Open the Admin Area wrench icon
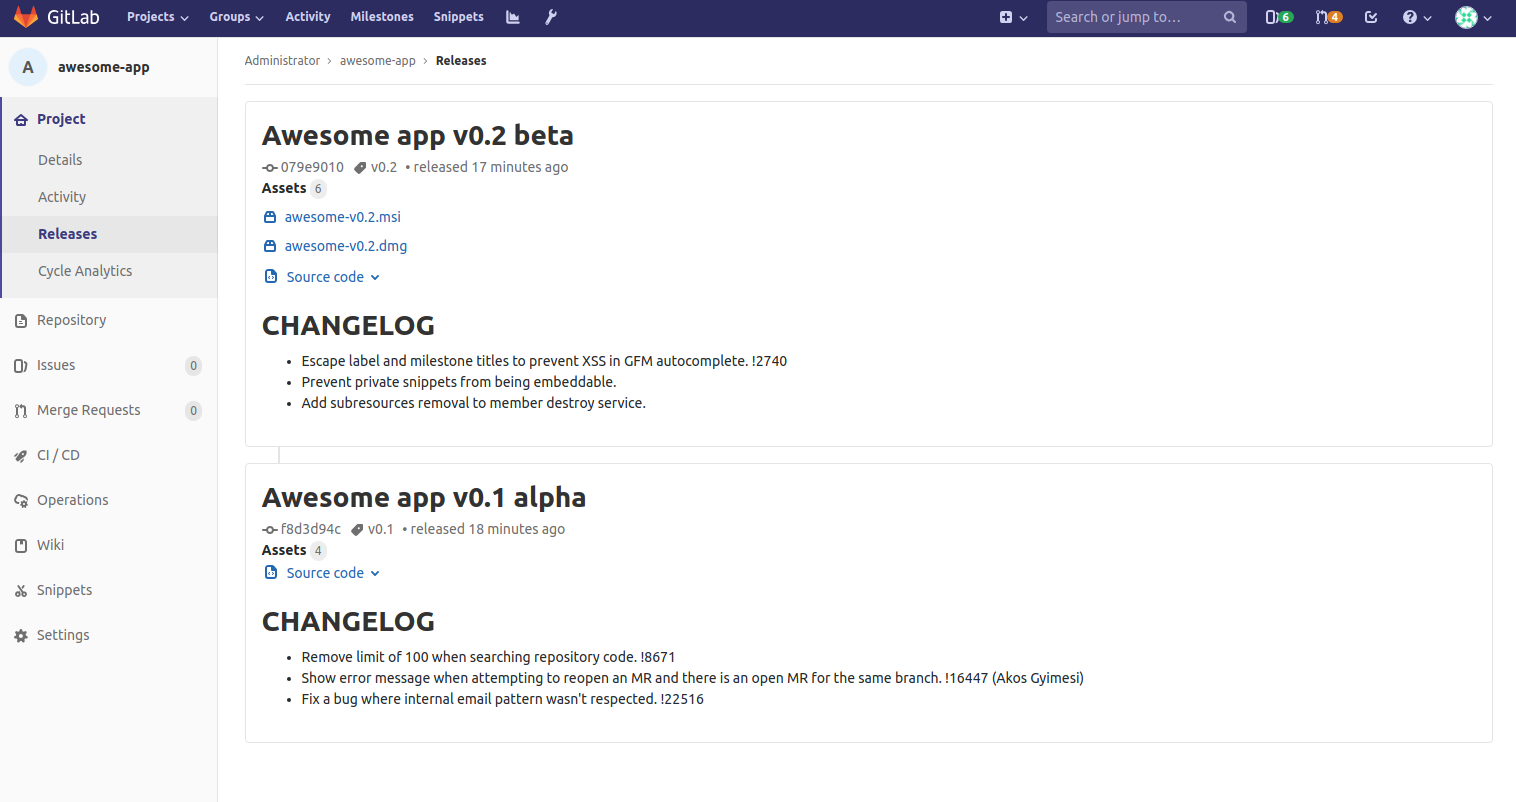The width and height of the screenshot is (1516, 802). pyautogui.click(x=551, y=17)
